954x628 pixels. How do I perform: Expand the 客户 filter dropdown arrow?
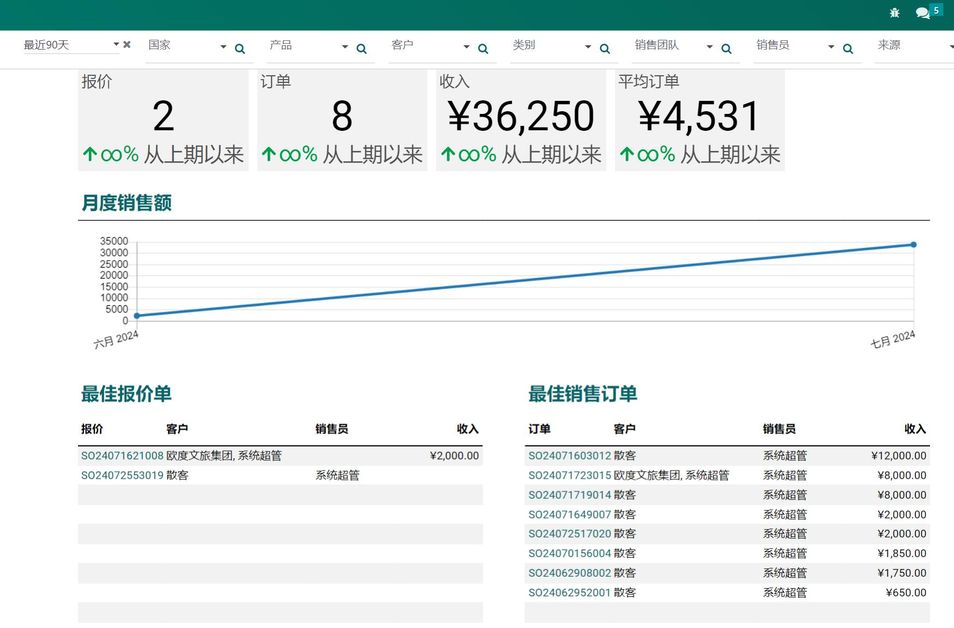[466, 46]
